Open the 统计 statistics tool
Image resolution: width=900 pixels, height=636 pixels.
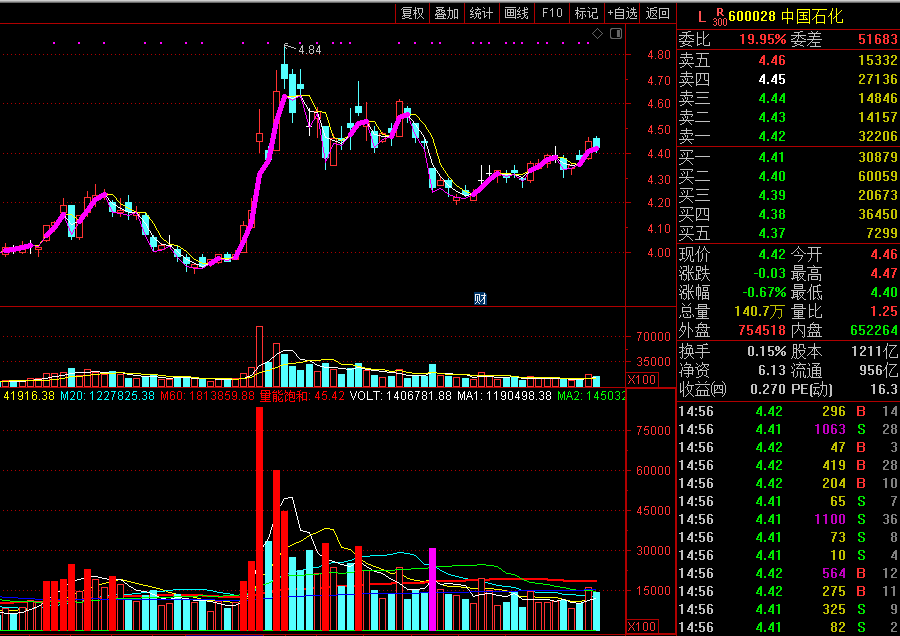[x=481, y=13]
